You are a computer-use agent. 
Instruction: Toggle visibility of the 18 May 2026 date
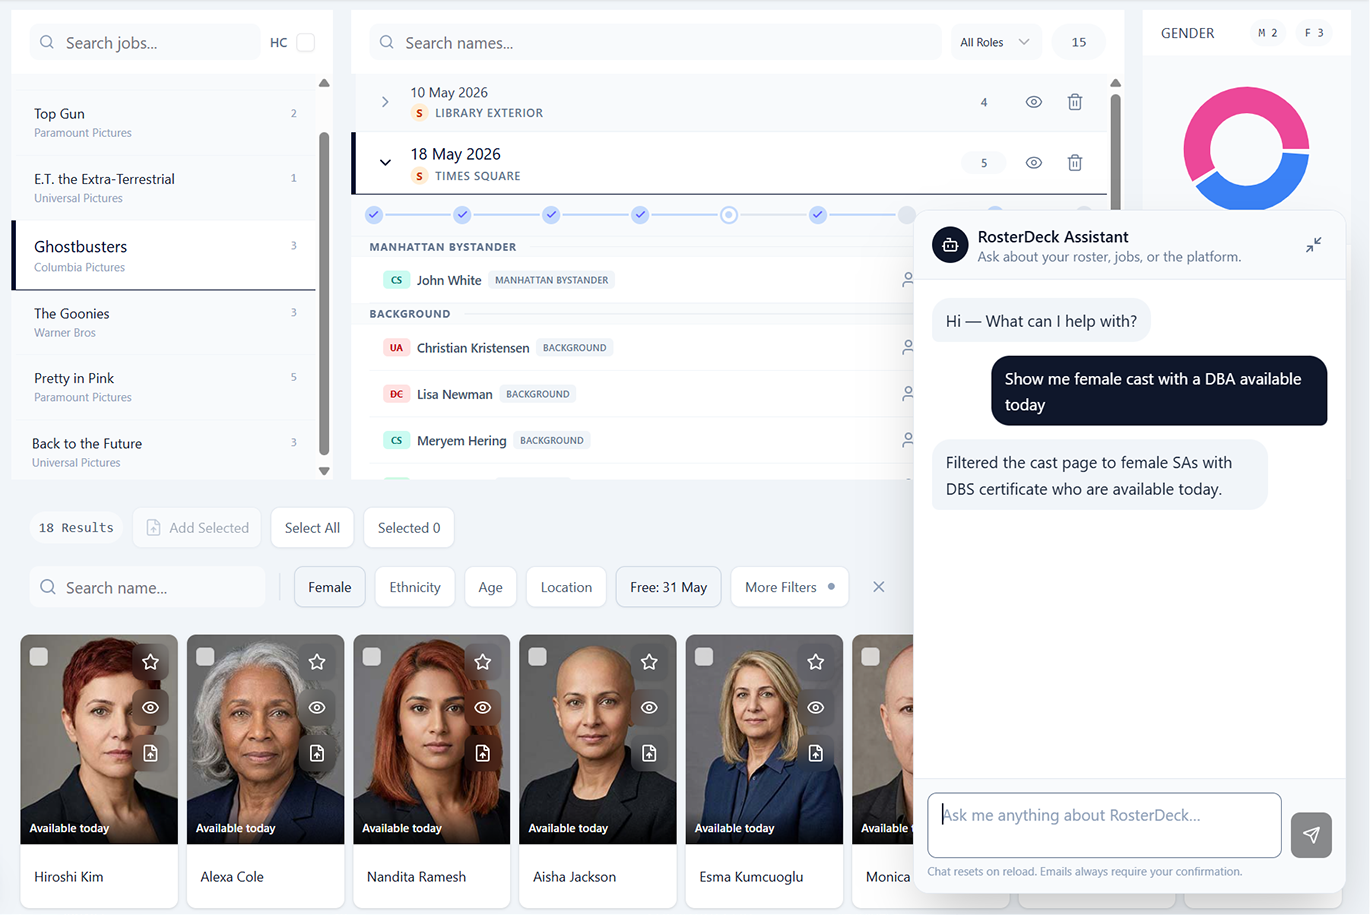tap(1034, 163)
